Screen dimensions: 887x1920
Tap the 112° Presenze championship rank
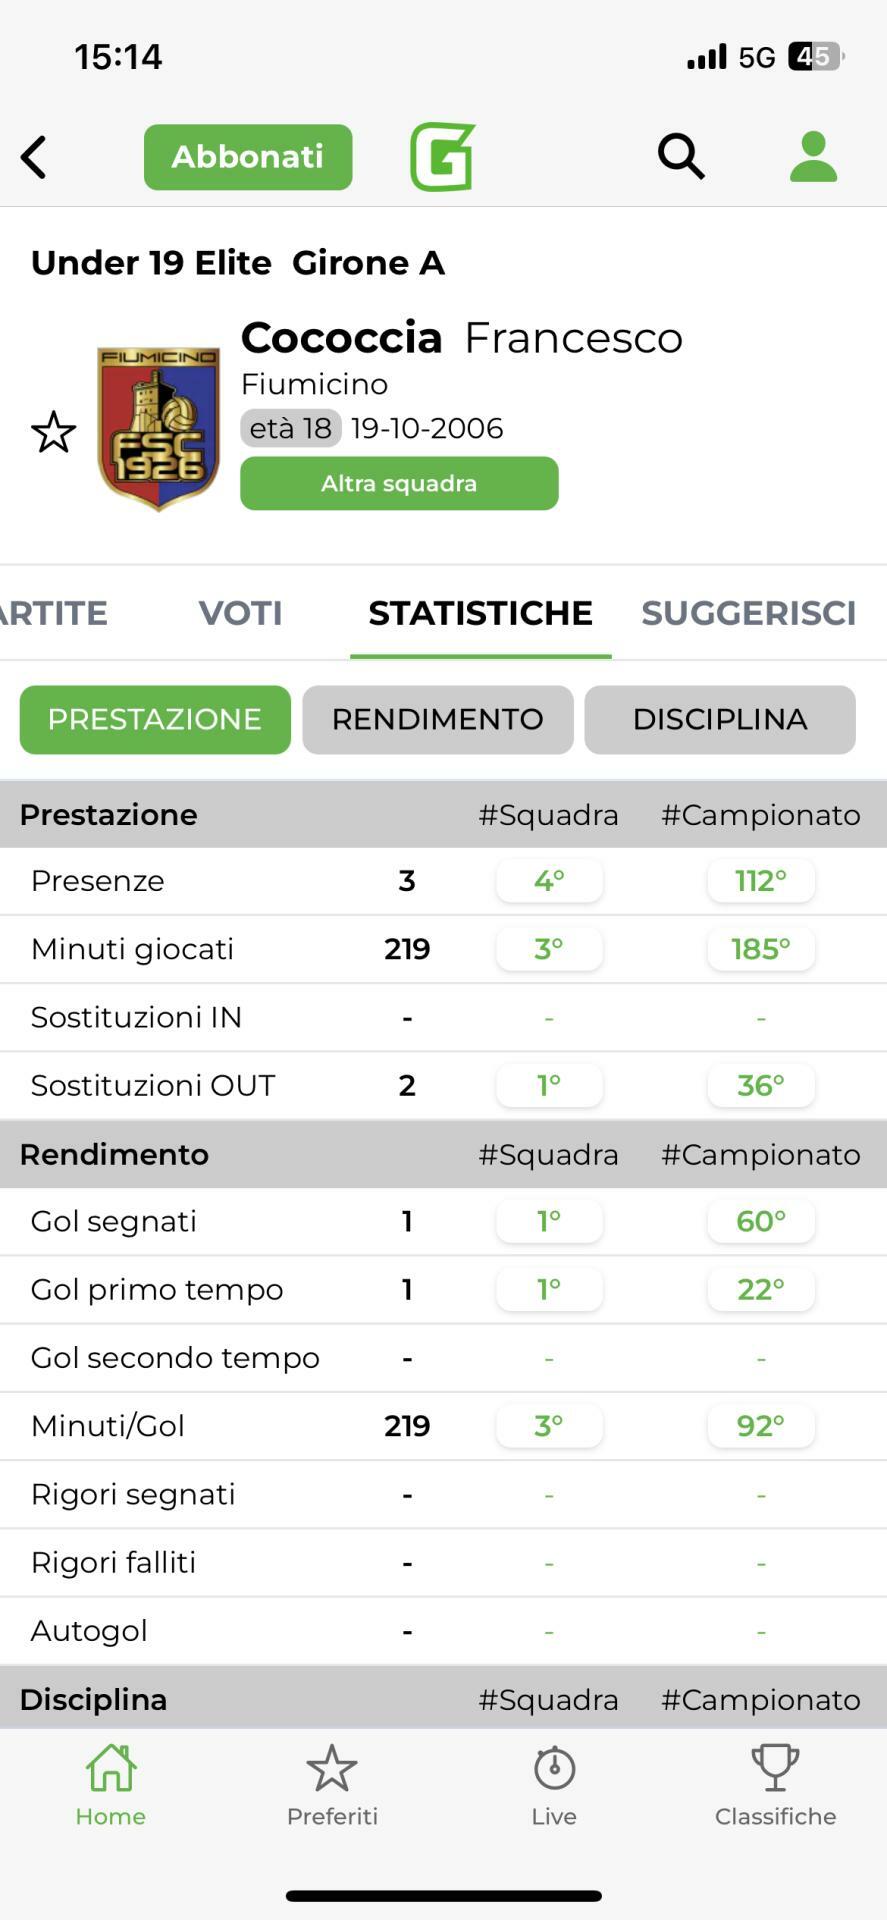761,881
